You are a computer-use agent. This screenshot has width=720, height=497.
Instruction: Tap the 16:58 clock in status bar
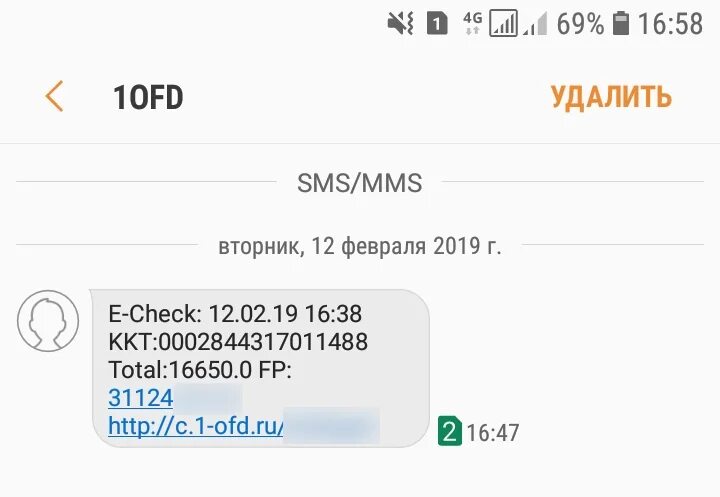coord(670,24)
